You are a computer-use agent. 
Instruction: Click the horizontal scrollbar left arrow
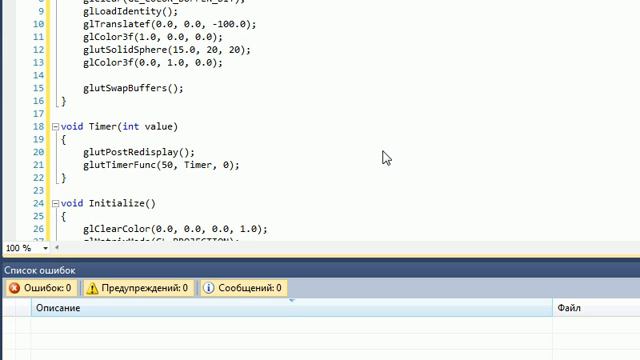57,247
